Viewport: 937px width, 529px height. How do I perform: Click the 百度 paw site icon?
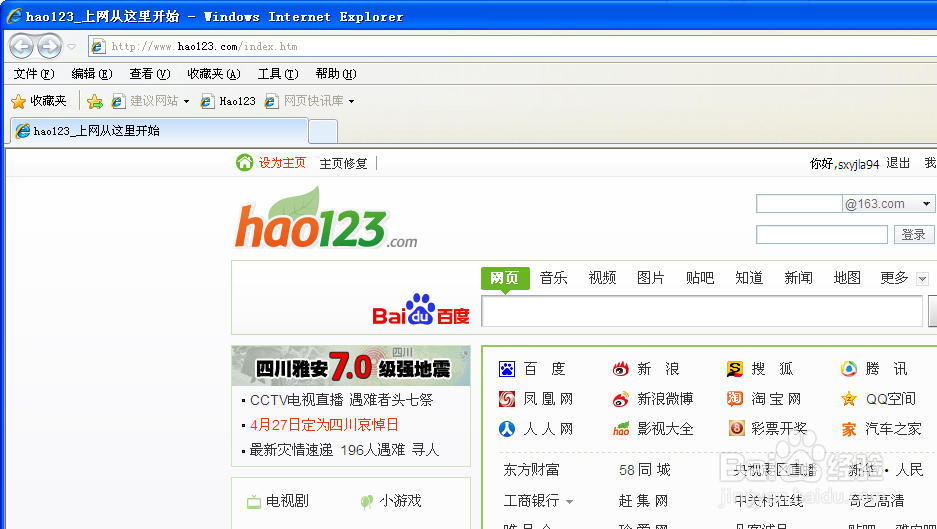pyautogui.click(x=507, y=369)
